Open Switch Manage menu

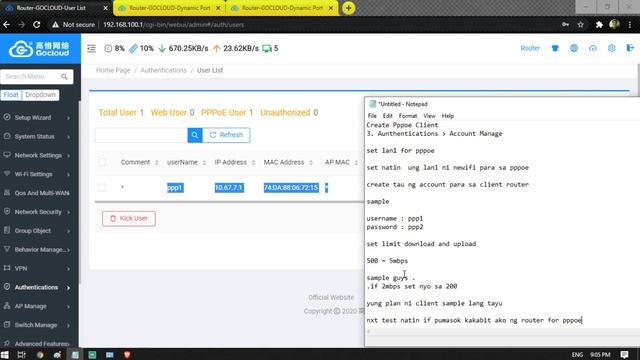click(x=39, y=325)
